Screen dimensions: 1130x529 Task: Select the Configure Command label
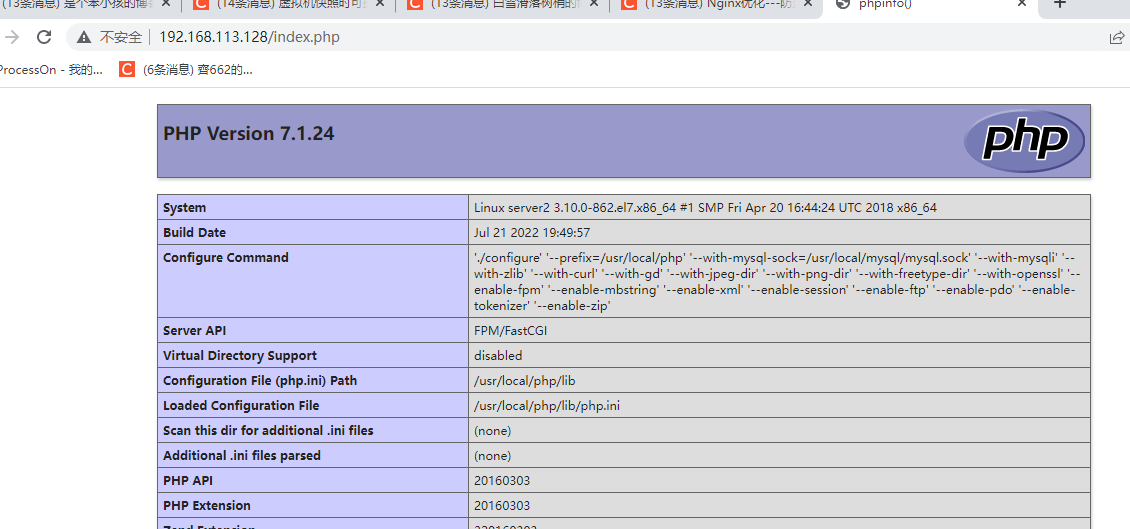226,257
